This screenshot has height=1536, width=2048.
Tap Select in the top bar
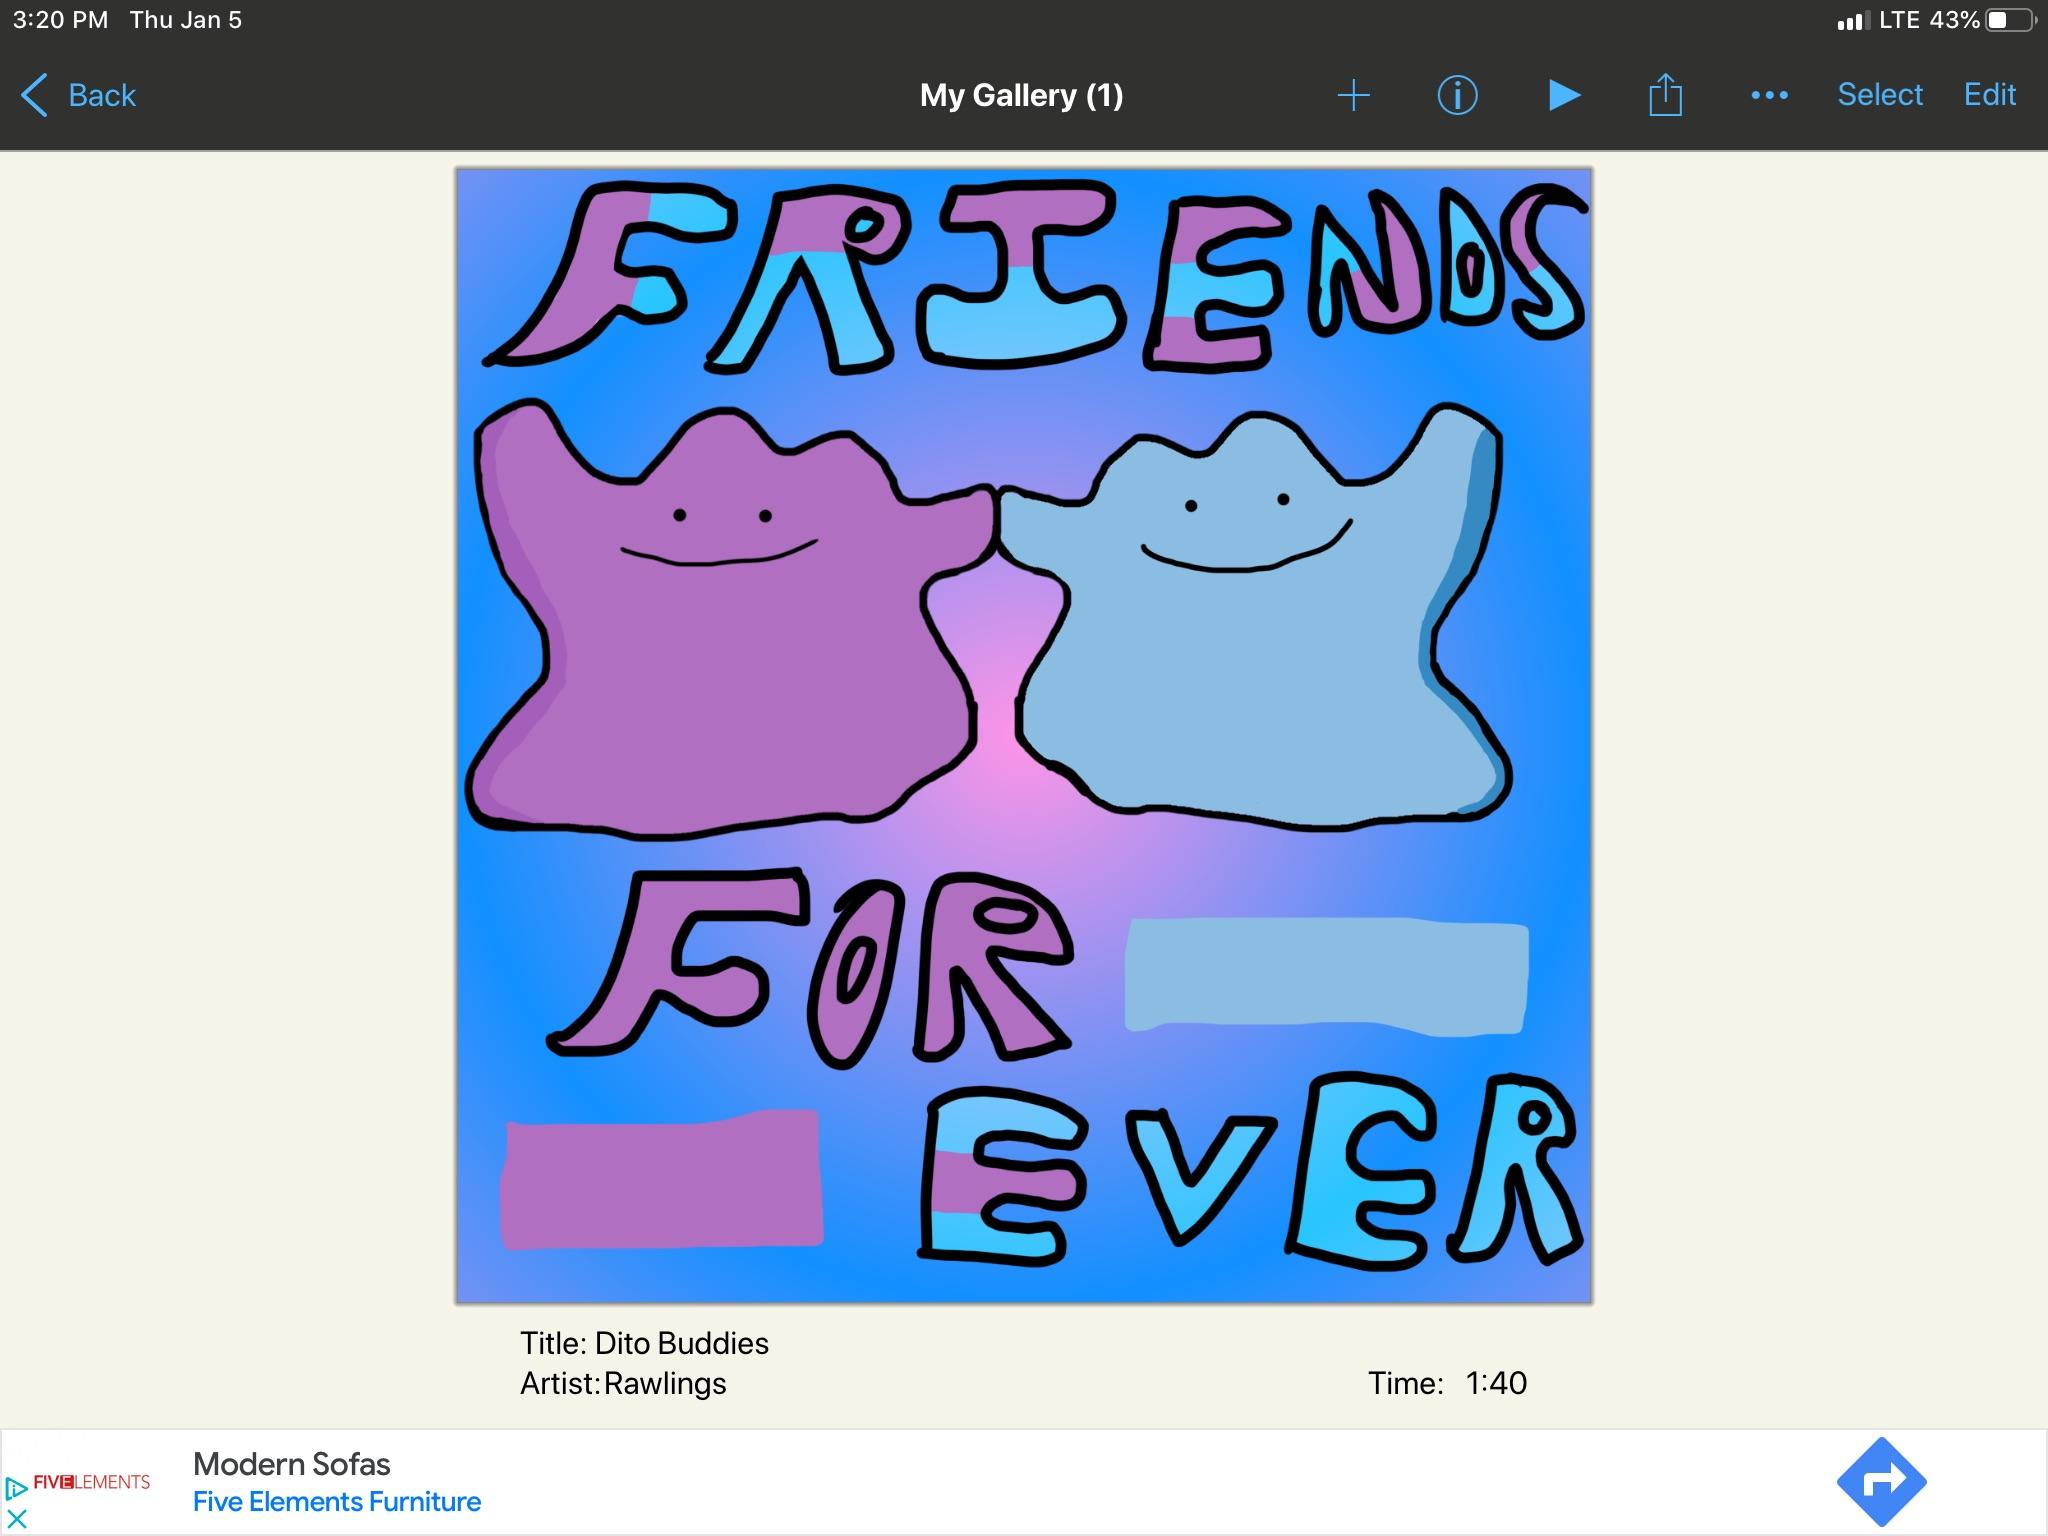[x=1880, y=95]
